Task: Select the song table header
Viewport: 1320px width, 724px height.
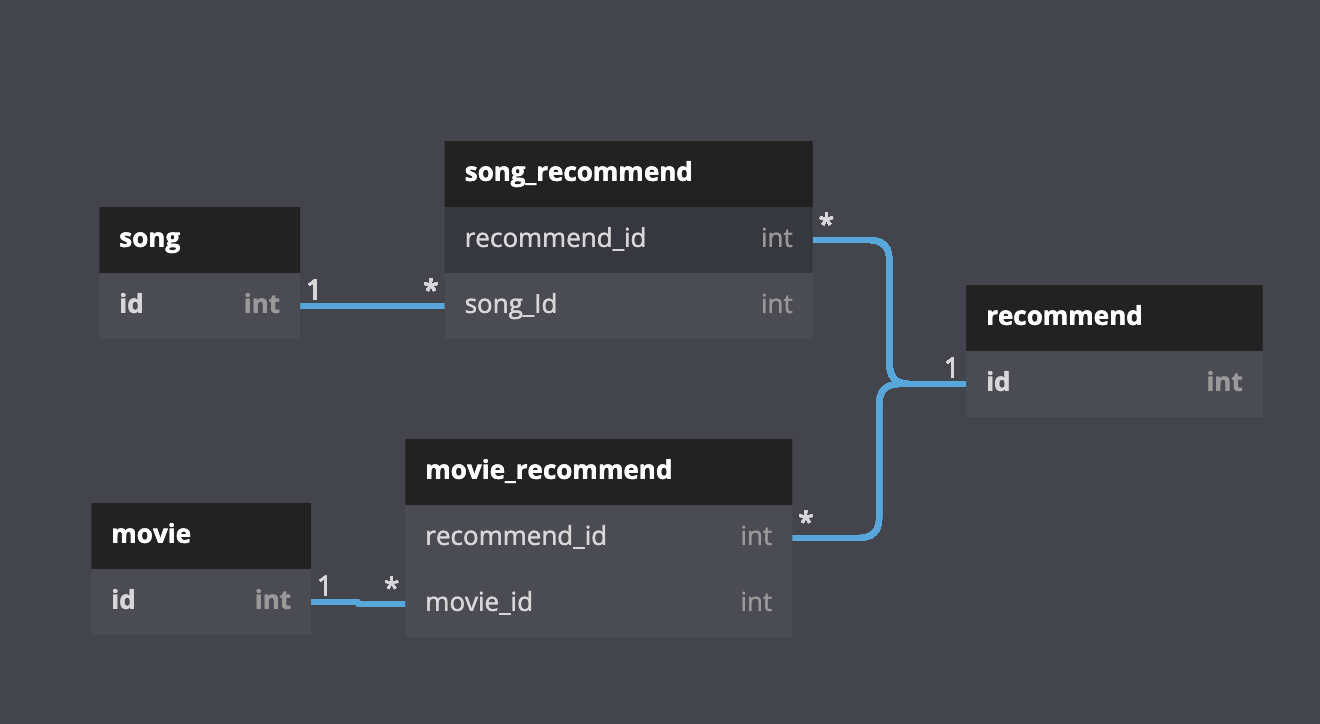Action: click(199, 239)
